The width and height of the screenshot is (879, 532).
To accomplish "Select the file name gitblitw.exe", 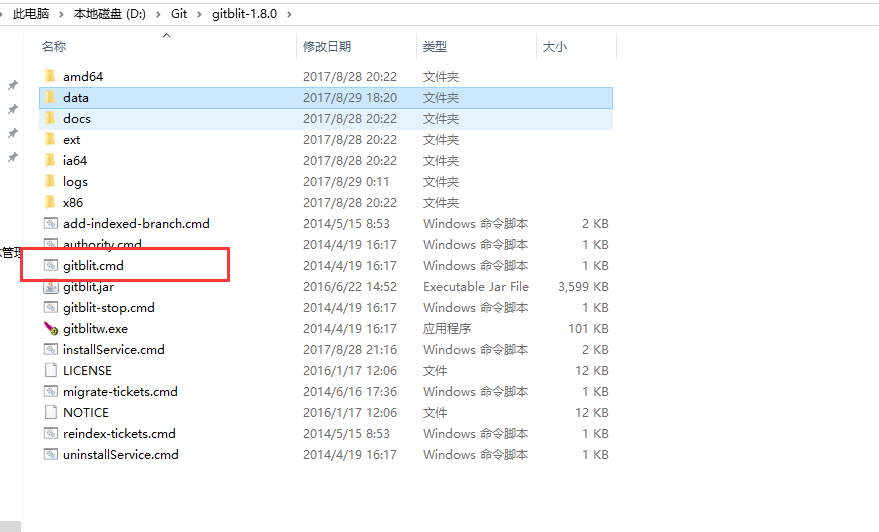I will (x=95, y=329).
